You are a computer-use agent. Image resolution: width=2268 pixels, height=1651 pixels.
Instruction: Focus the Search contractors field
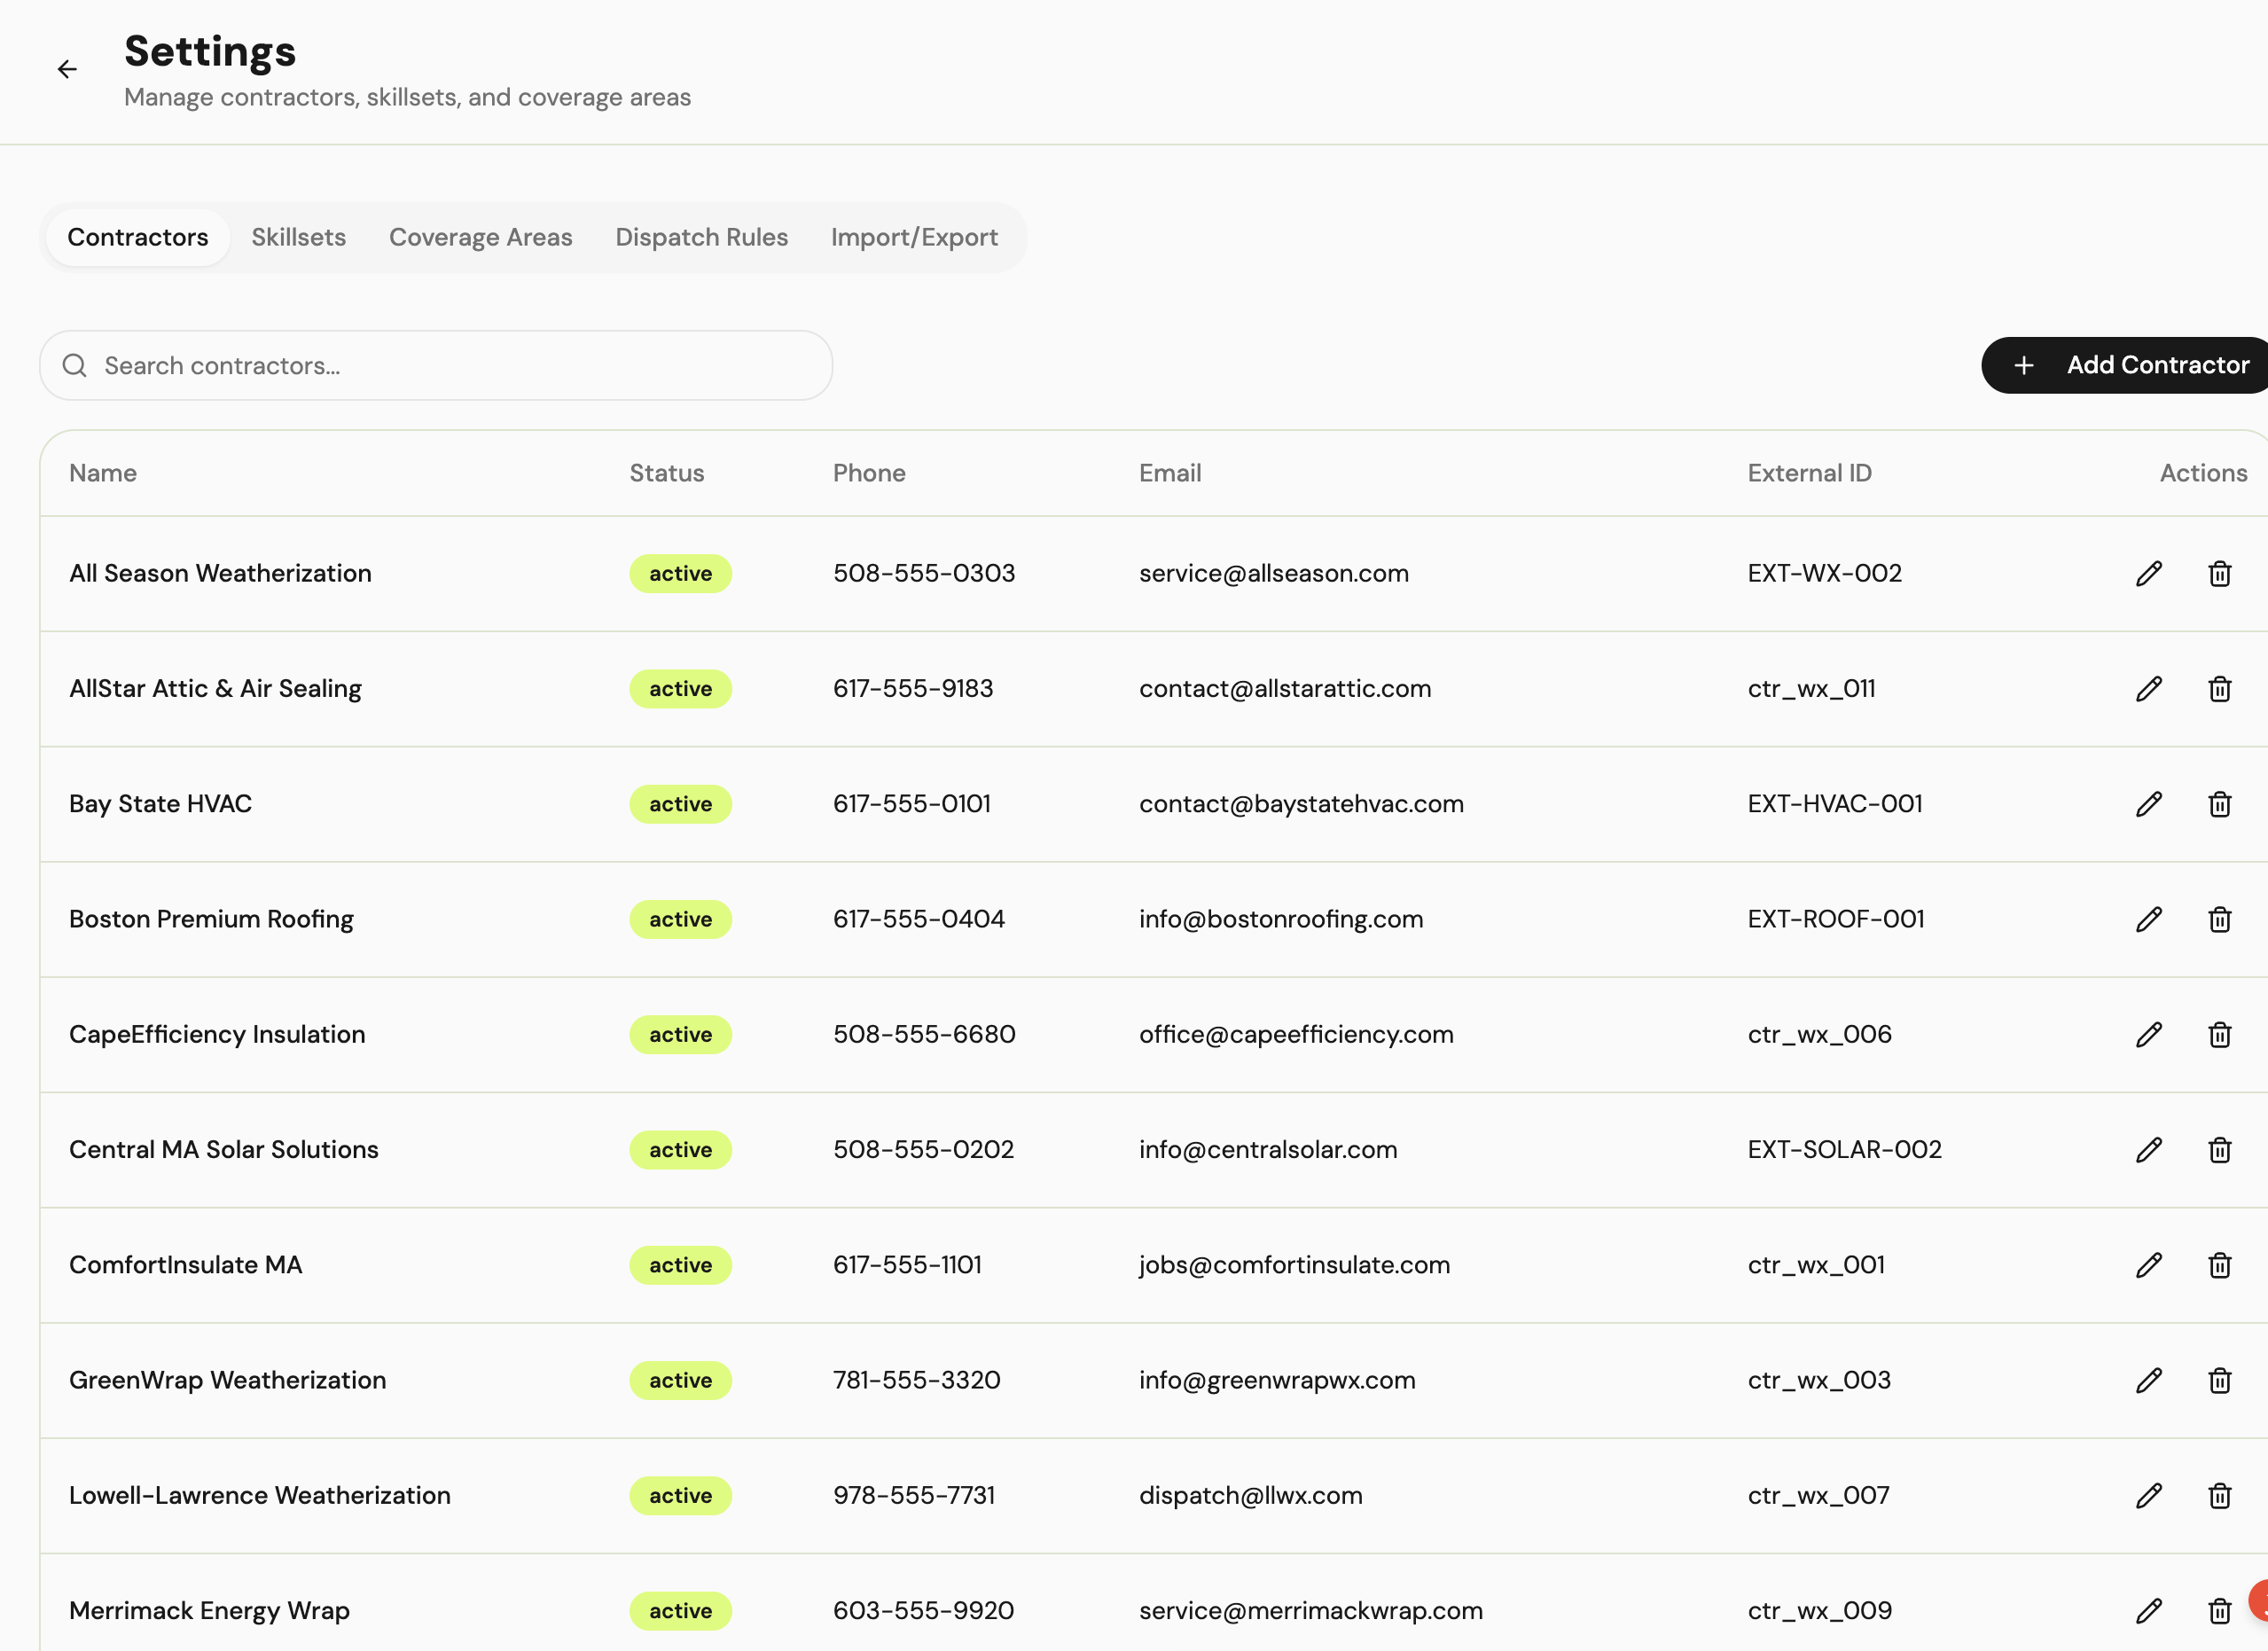tap(450, 365)
